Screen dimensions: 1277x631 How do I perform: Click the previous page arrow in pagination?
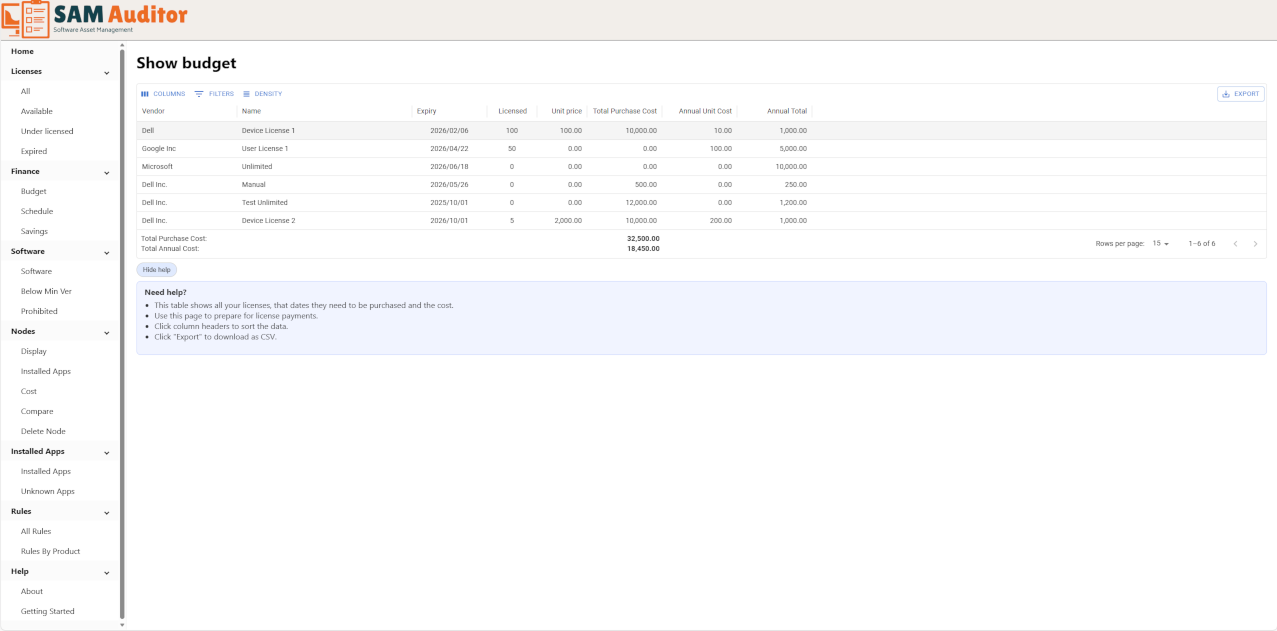coord(1235,243)
